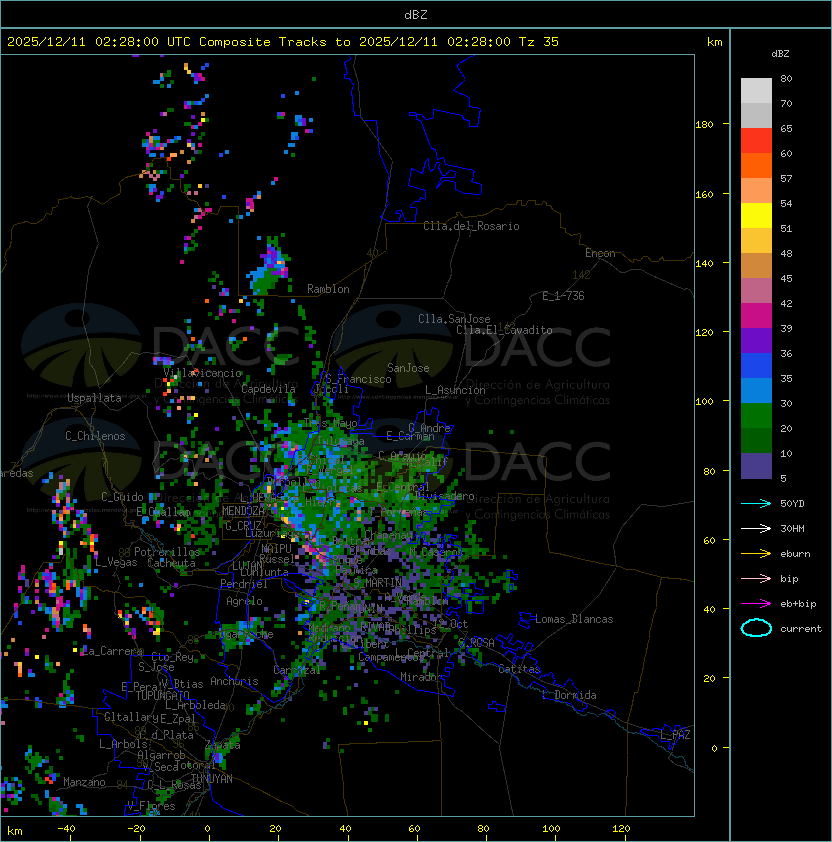Select the green 20-30 dBZ swatch
This screenshot has height=842, width=832.
click(x=756, y=415)
